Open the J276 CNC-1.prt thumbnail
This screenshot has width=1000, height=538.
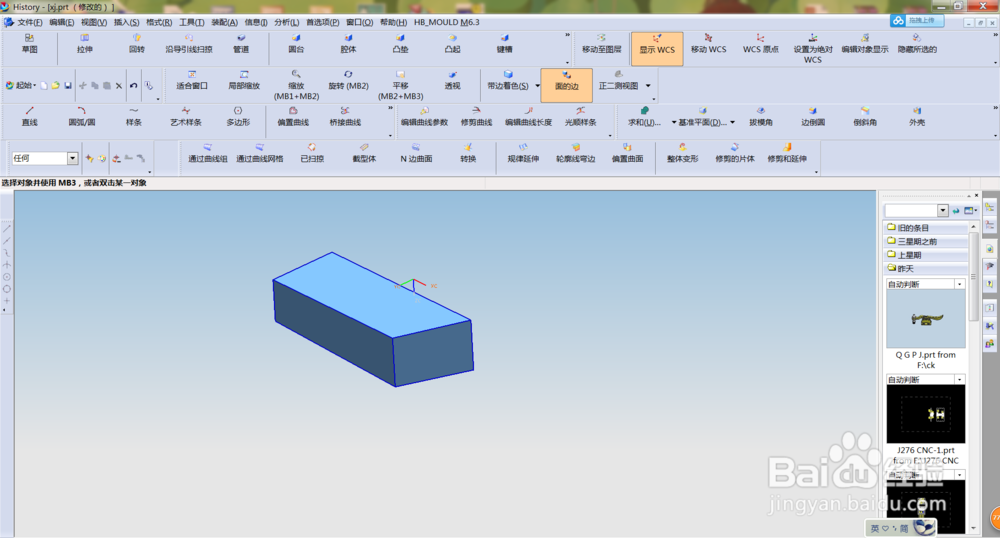[925, 414]
